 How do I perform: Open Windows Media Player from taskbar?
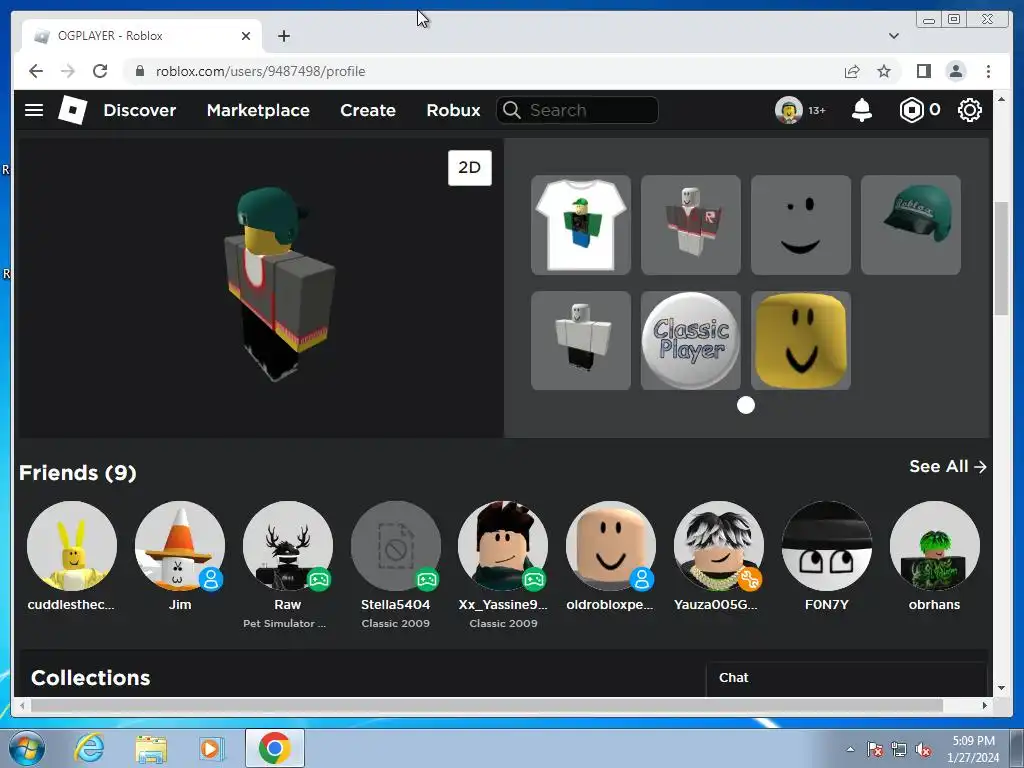[x=211, y=748]
